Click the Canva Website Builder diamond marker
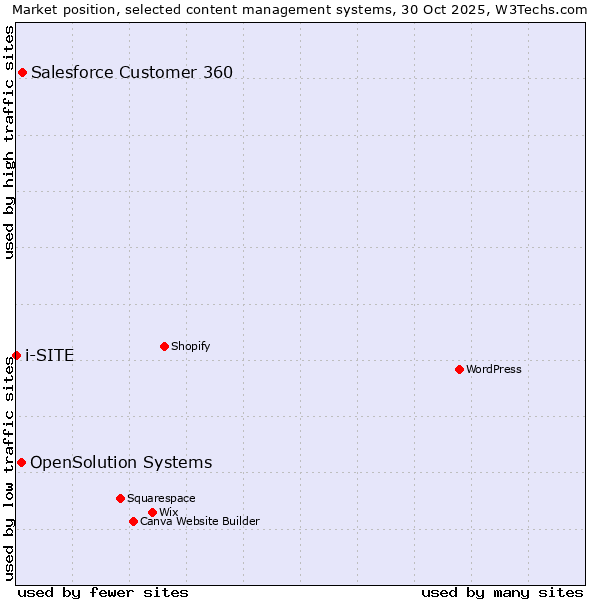Image resolution: width=600 pixels, height=600 pixels. pos(133,521)
